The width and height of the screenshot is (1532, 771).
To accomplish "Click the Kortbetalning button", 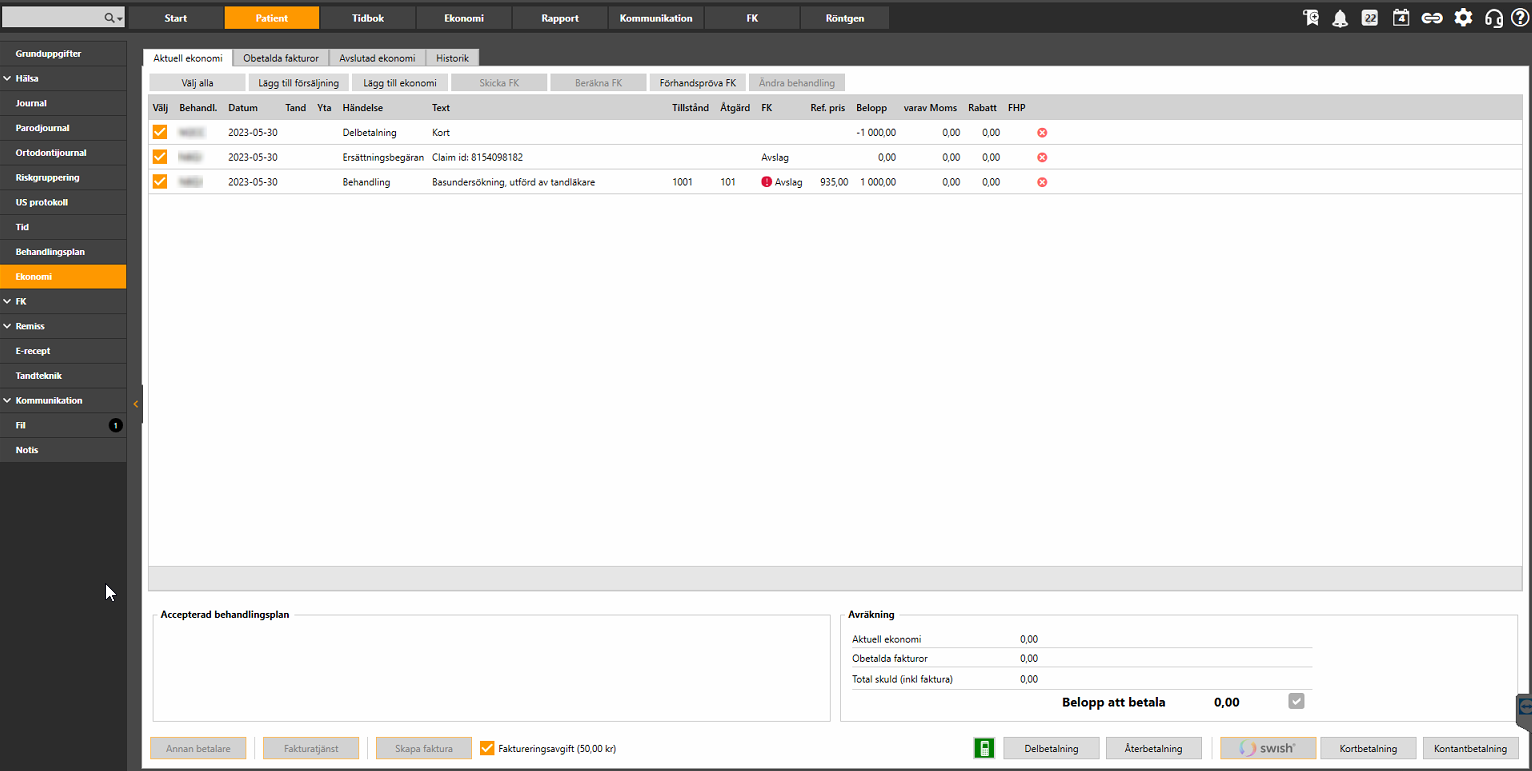I will tap(1368, 748).
